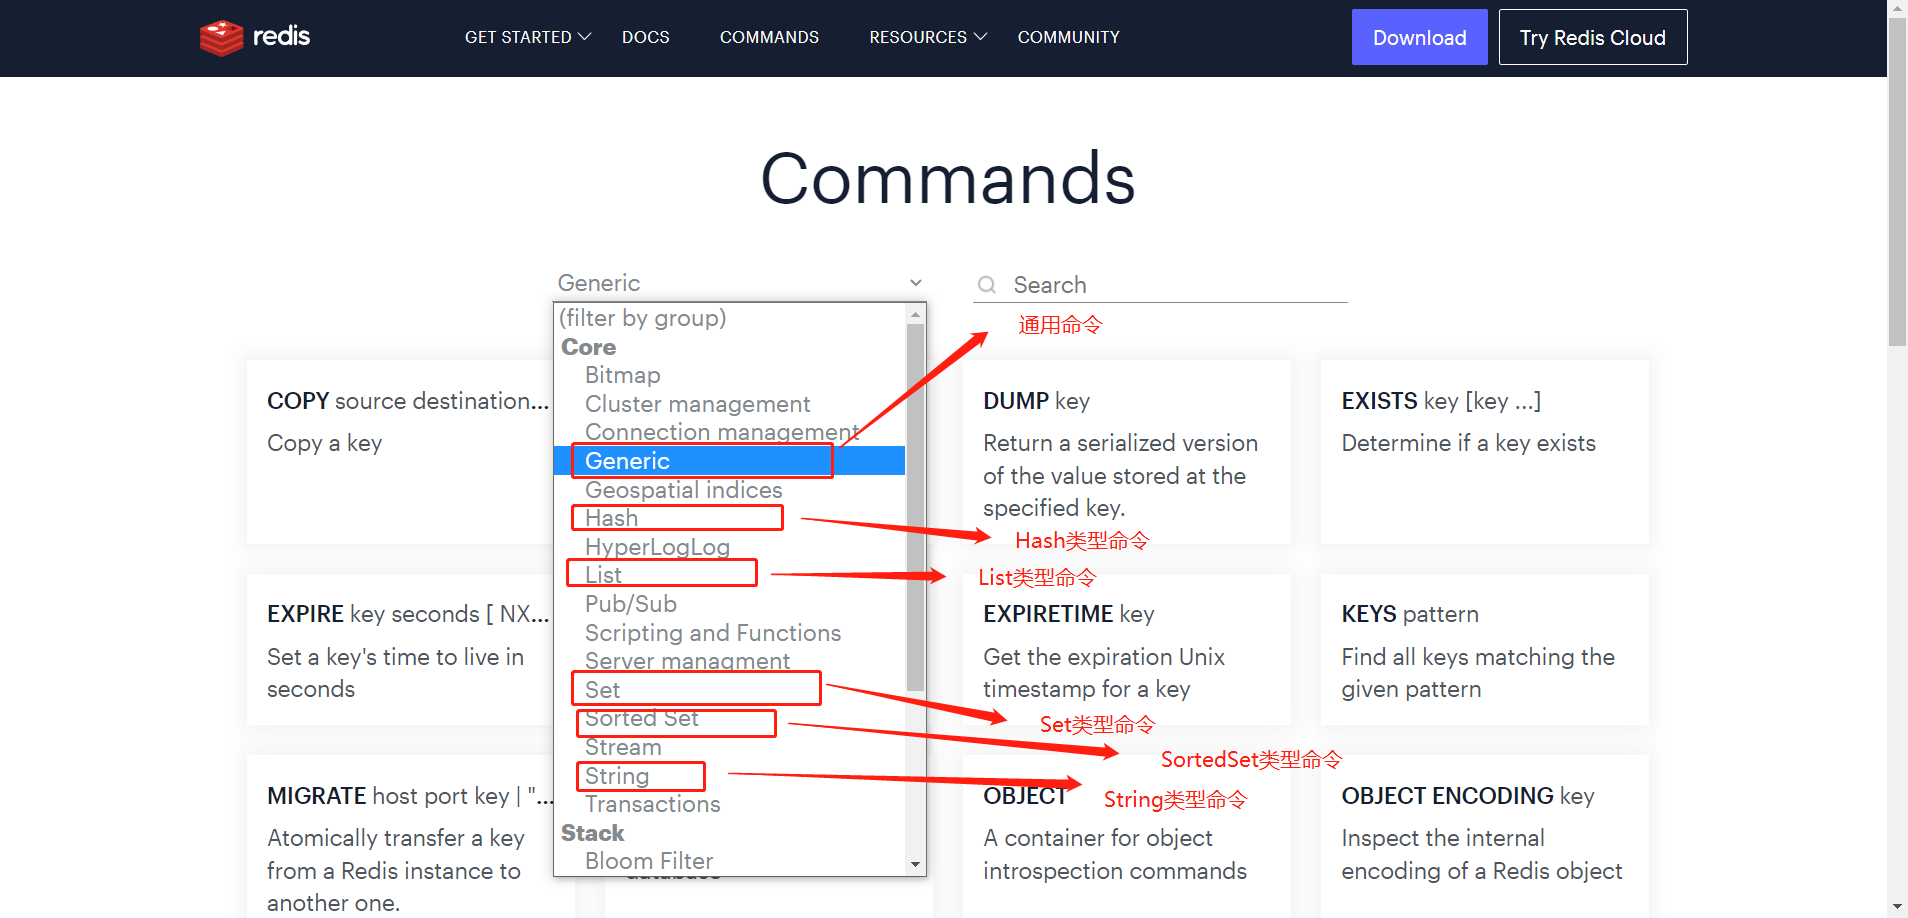1908x918 pixels.
Task: Select Pub/Sub from the group list
Action: click(730, 604)
